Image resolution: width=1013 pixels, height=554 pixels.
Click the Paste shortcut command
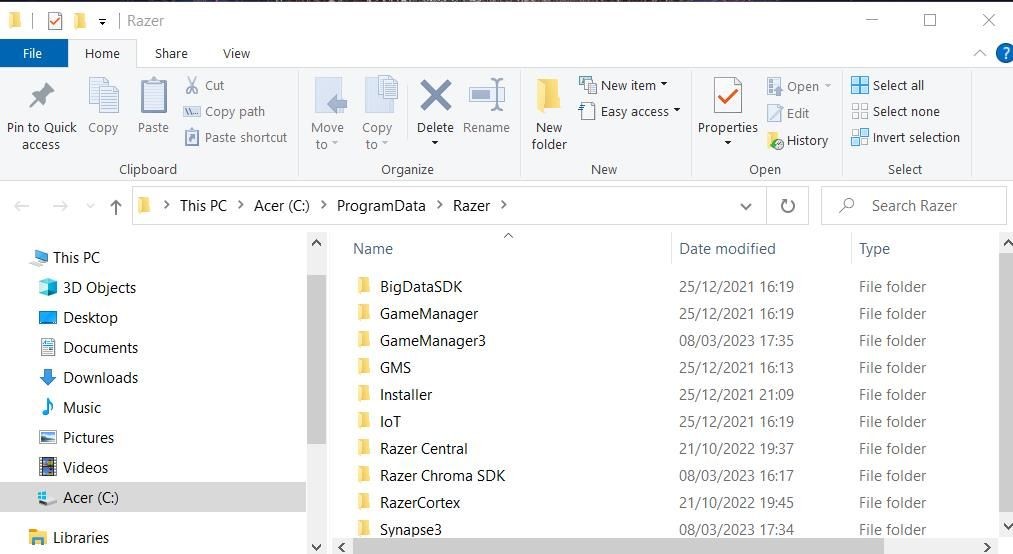tap(236, 138)
